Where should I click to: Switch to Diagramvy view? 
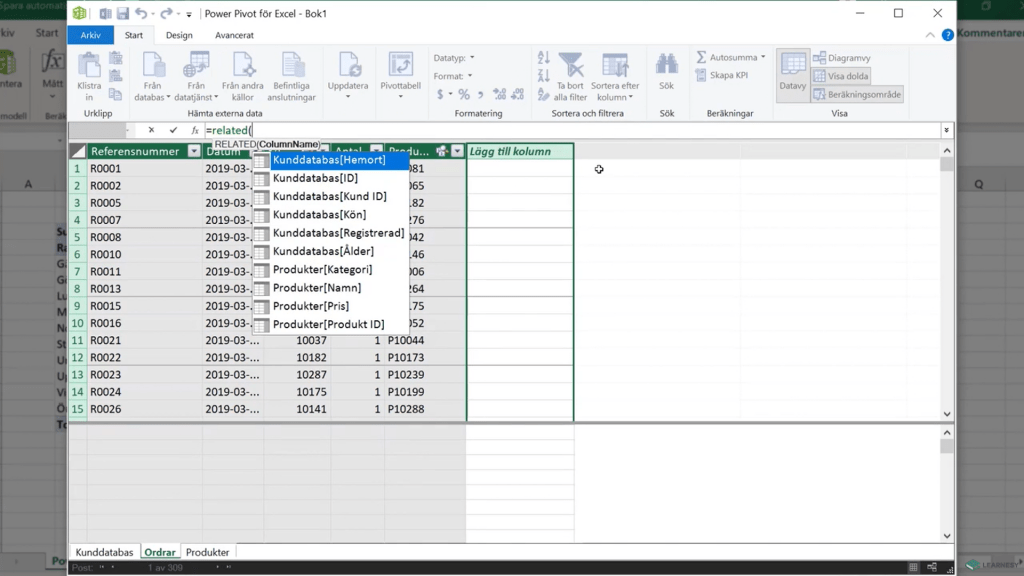click(842, 58)
